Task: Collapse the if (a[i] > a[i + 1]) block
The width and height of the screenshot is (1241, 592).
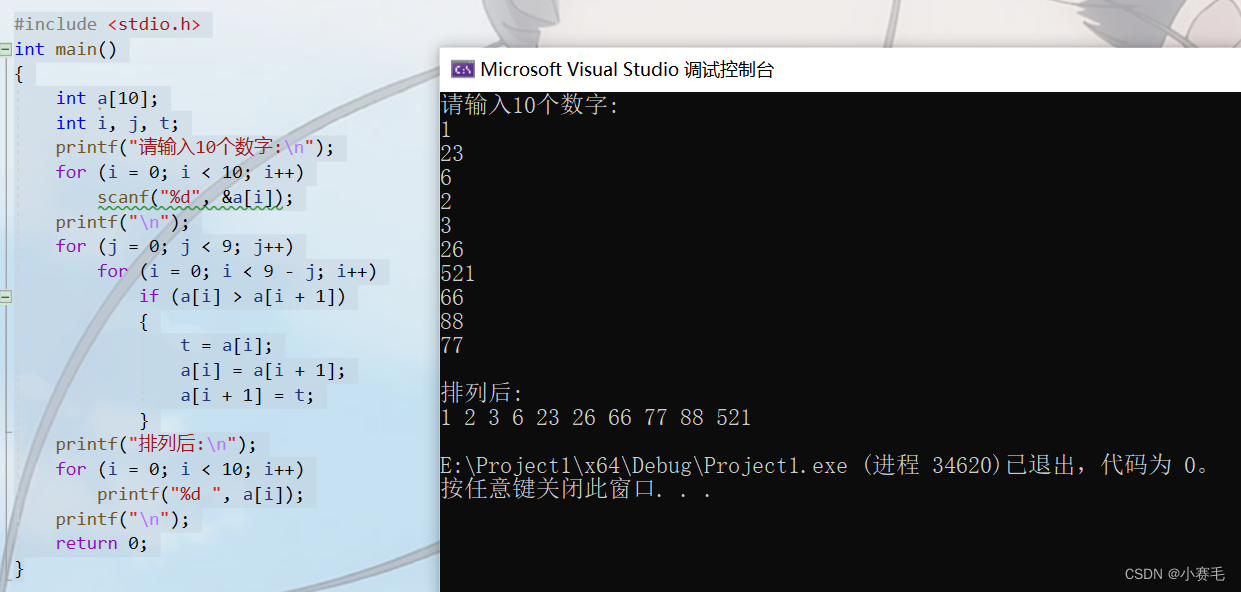Action: [6, 296]
